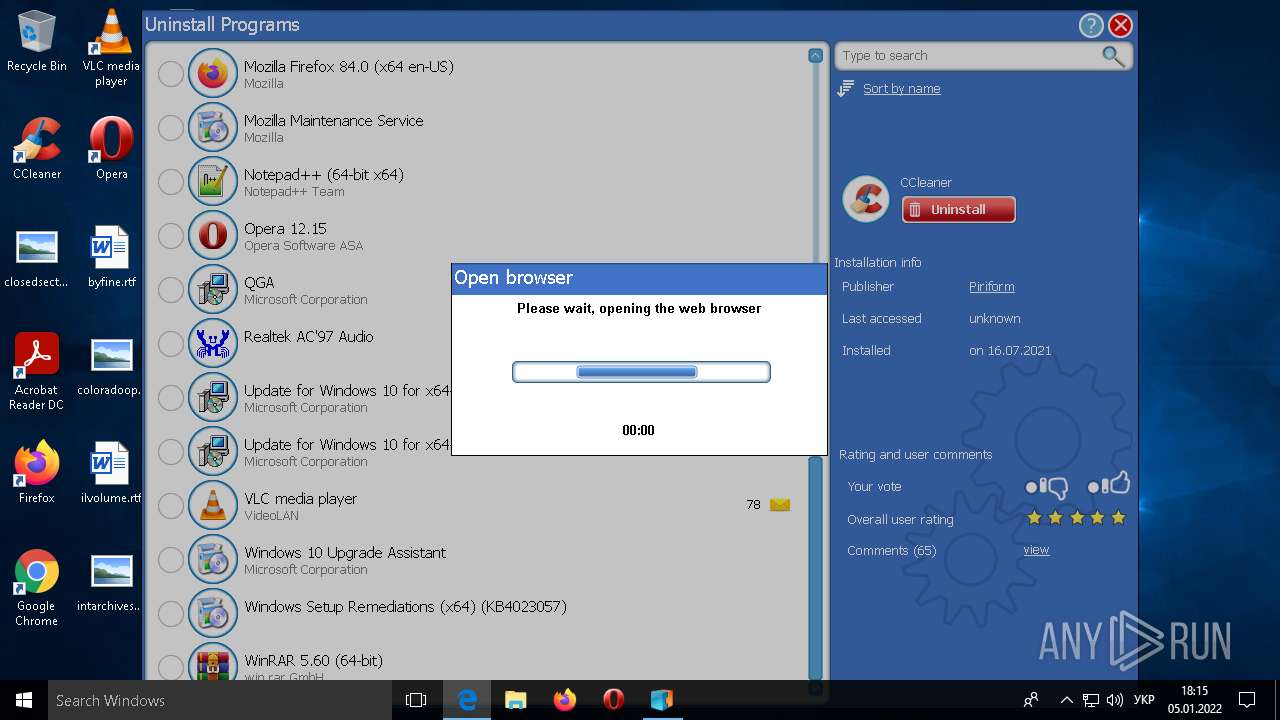Image resolution: width=1280 pixels, height=720 pixels.
Task: Click the Uninstall button for CCleaner
Action: (959, 210)
